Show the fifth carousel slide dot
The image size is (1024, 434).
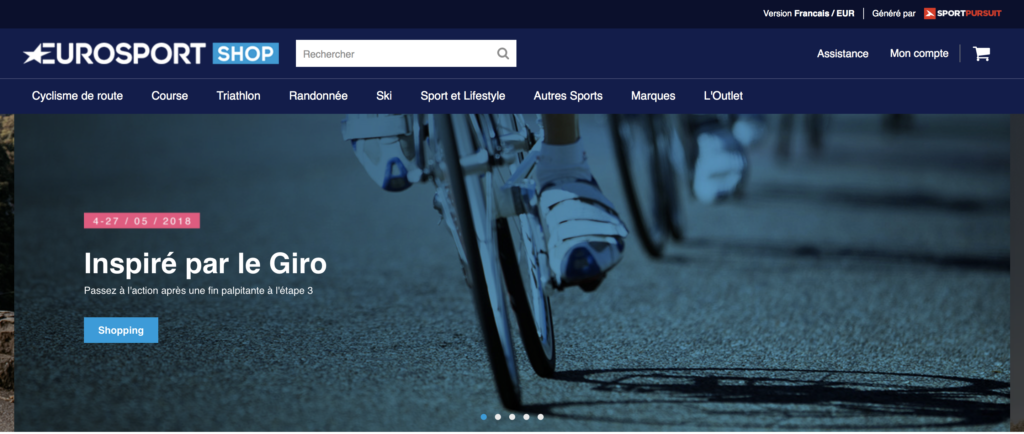540,417
